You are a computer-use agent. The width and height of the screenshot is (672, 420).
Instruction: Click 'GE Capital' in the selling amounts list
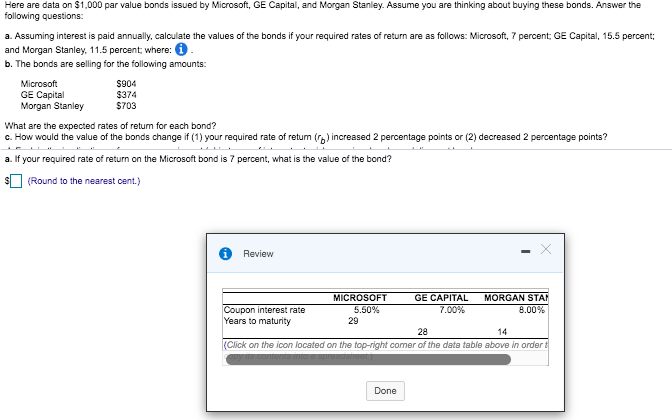click(x=42, y=95)
